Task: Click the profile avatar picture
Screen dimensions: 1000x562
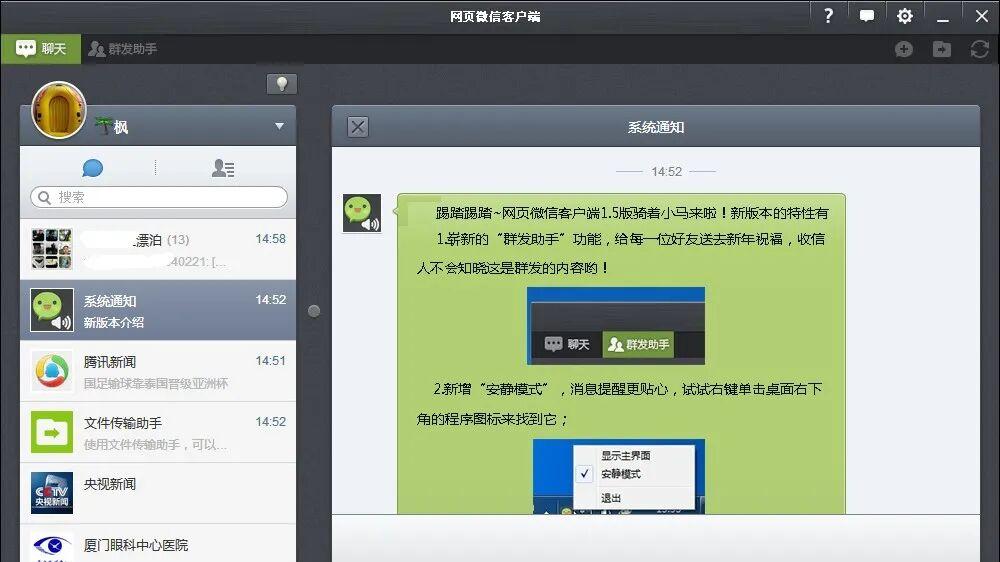Action: pos(59,110)
